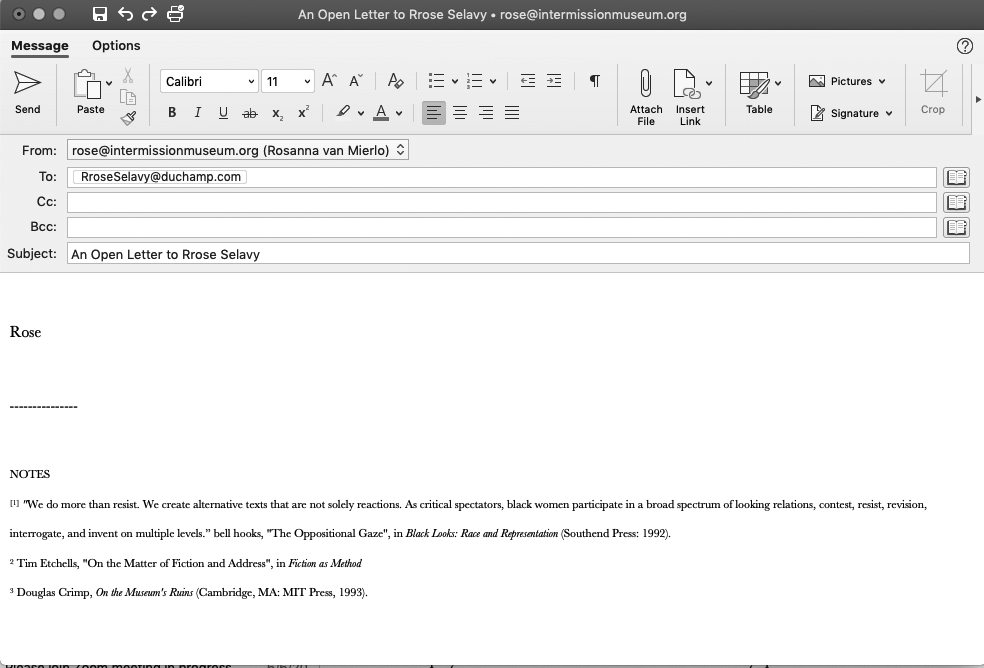984x668 pixels.
Task: Click the Pictures button
Action: pyautogui.click(x=847, y=81)
